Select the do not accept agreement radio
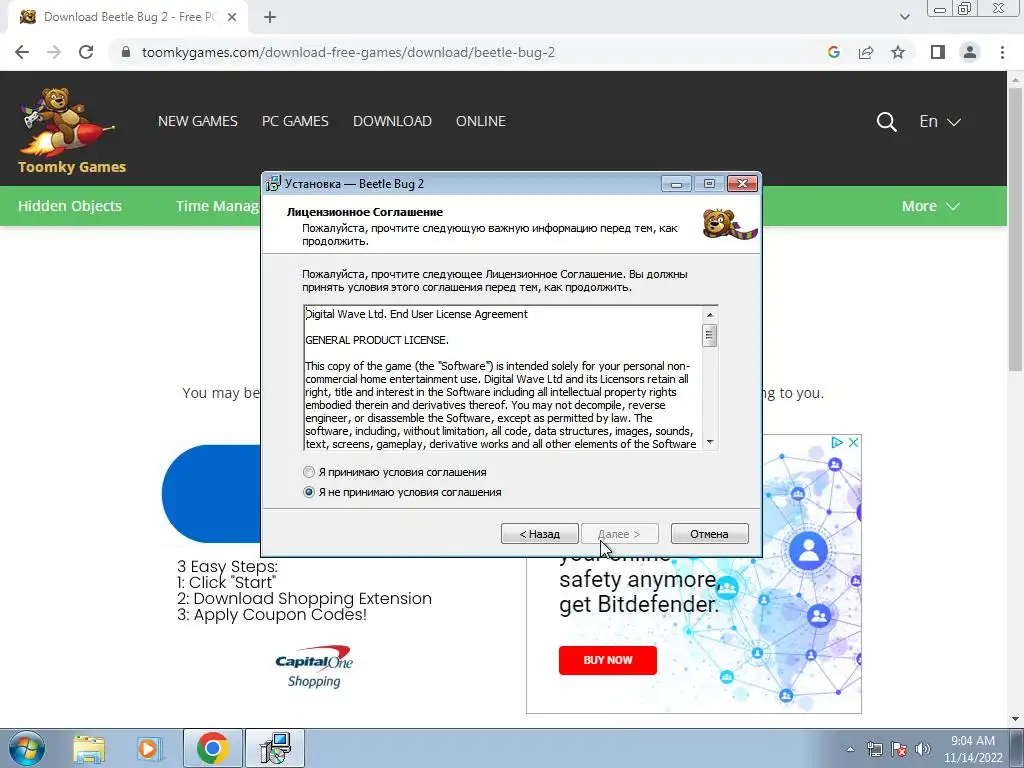 309,492
